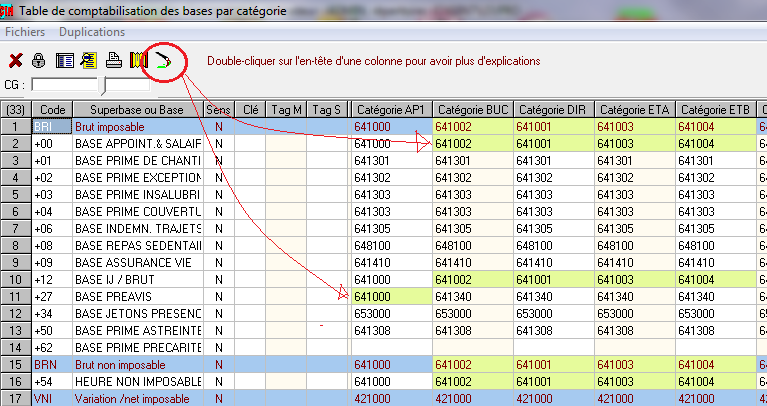767x406 pixels.
Task: Click 'HEURE NON IMPOSABLE' cell
Action: (x=137, y=382)
